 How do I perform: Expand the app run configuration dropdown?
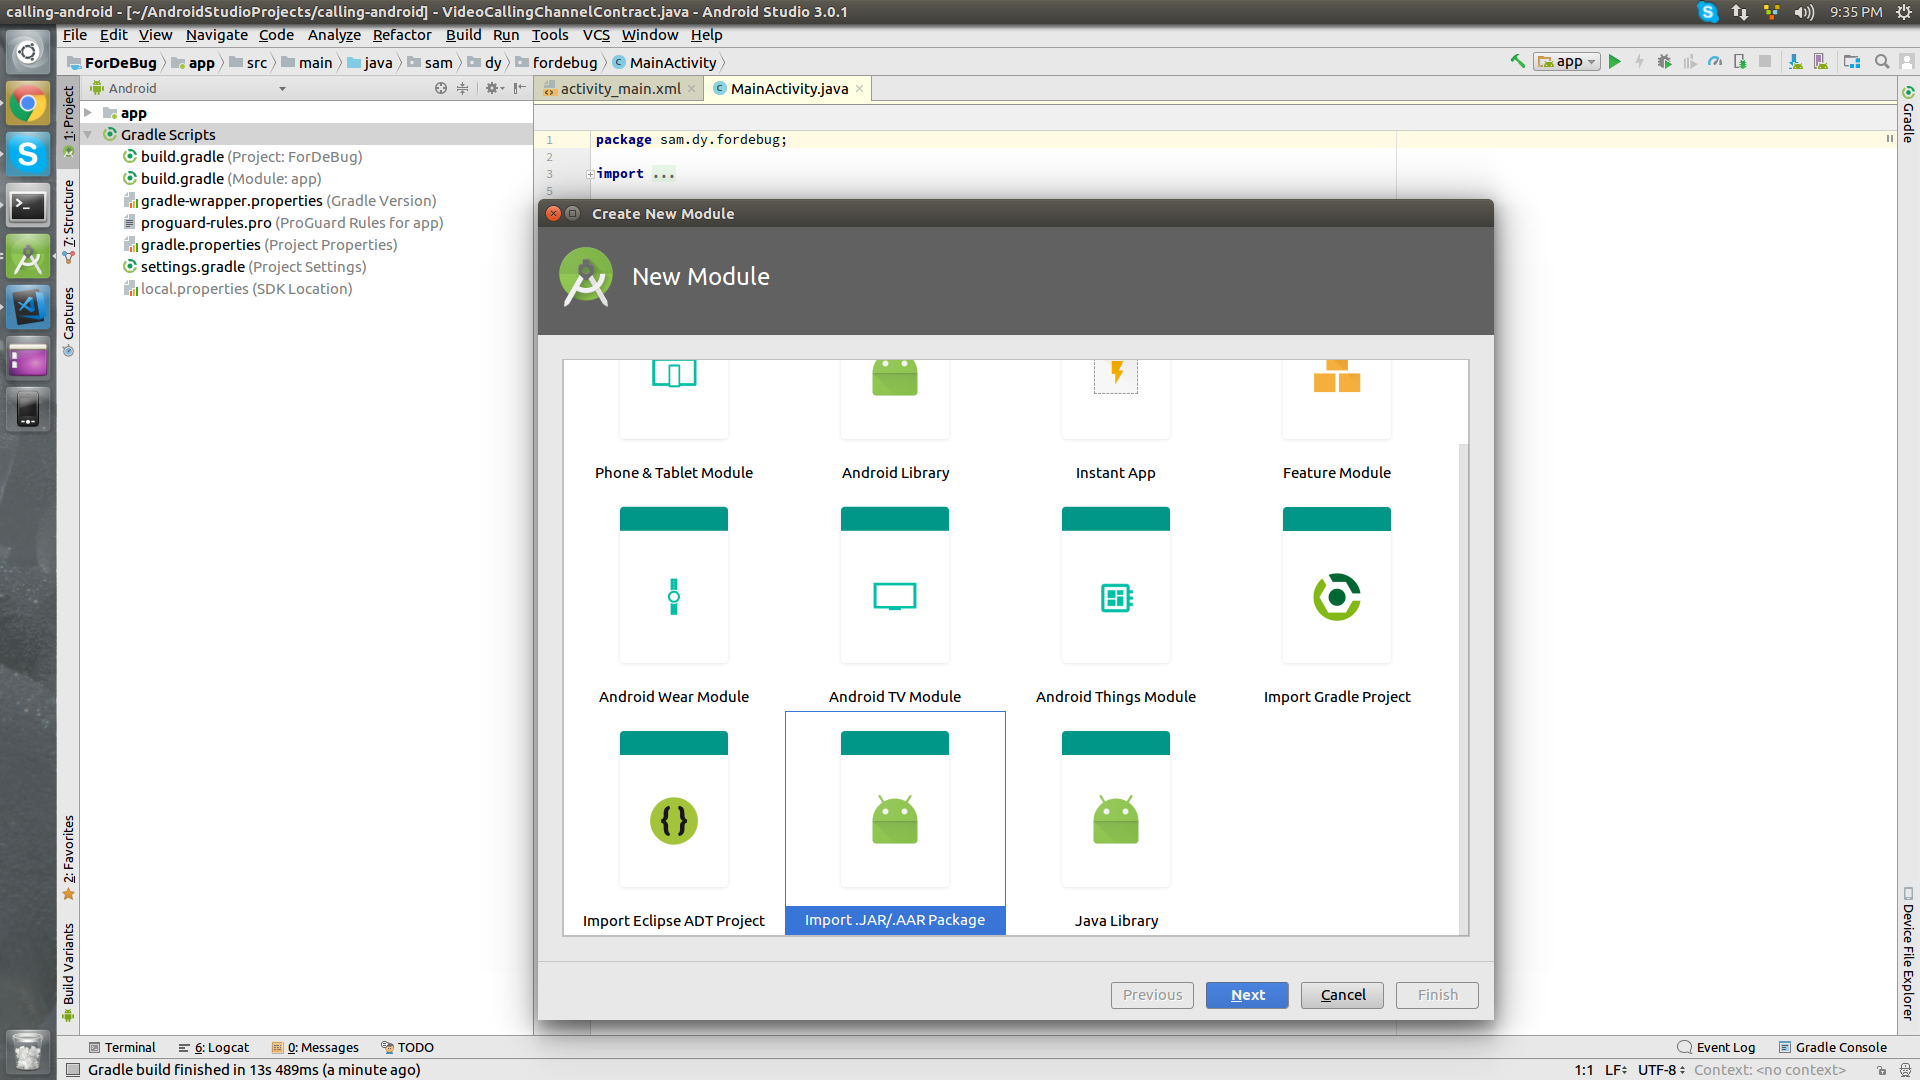click(x=1566, y=61)
